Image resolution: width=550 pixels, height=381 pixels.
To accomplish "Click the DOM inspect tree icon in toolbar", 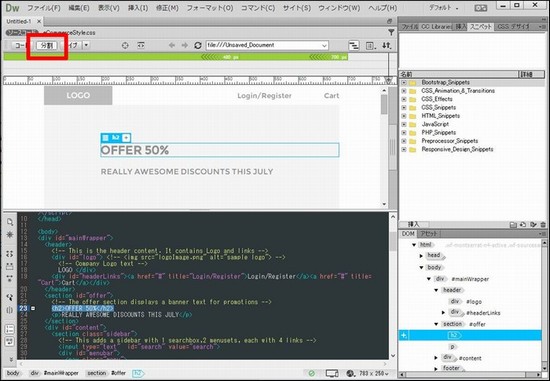I will [354, 46].
